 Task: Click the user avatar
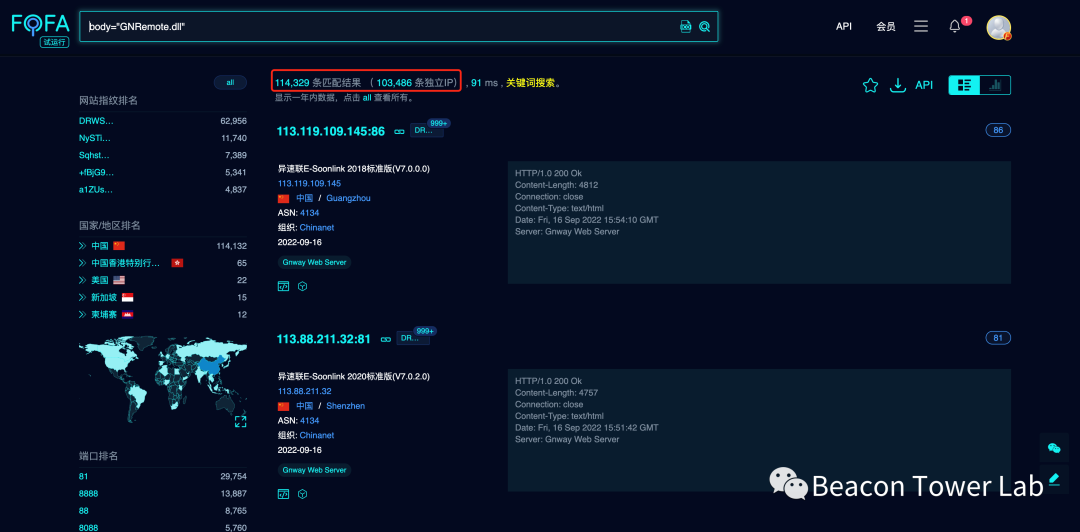999,28
